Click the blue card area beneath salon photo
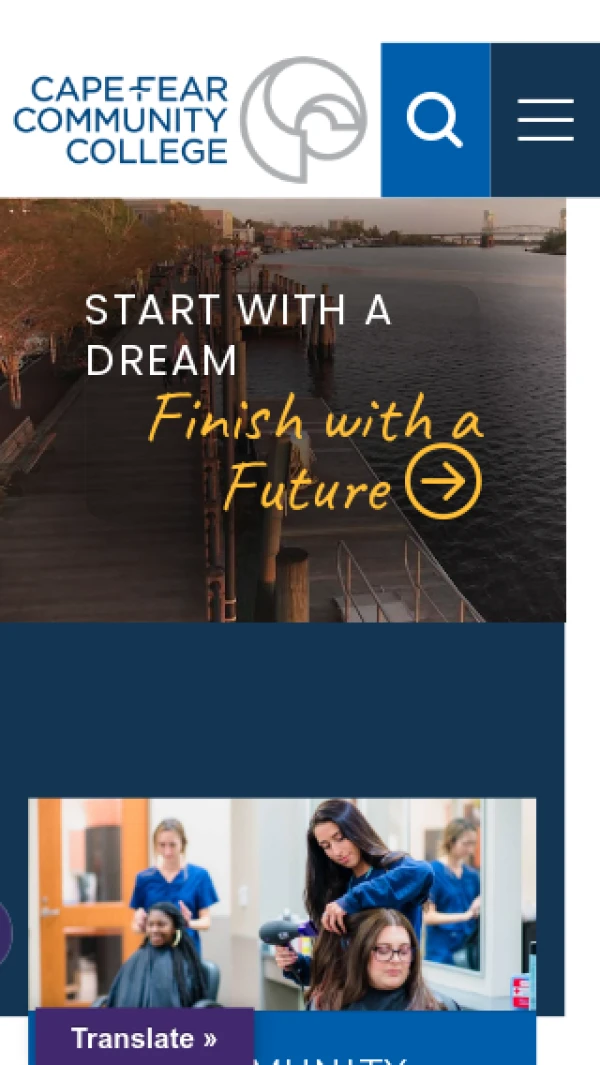The height and width of the screenshot is (1065, 600). coord(394,1038)
